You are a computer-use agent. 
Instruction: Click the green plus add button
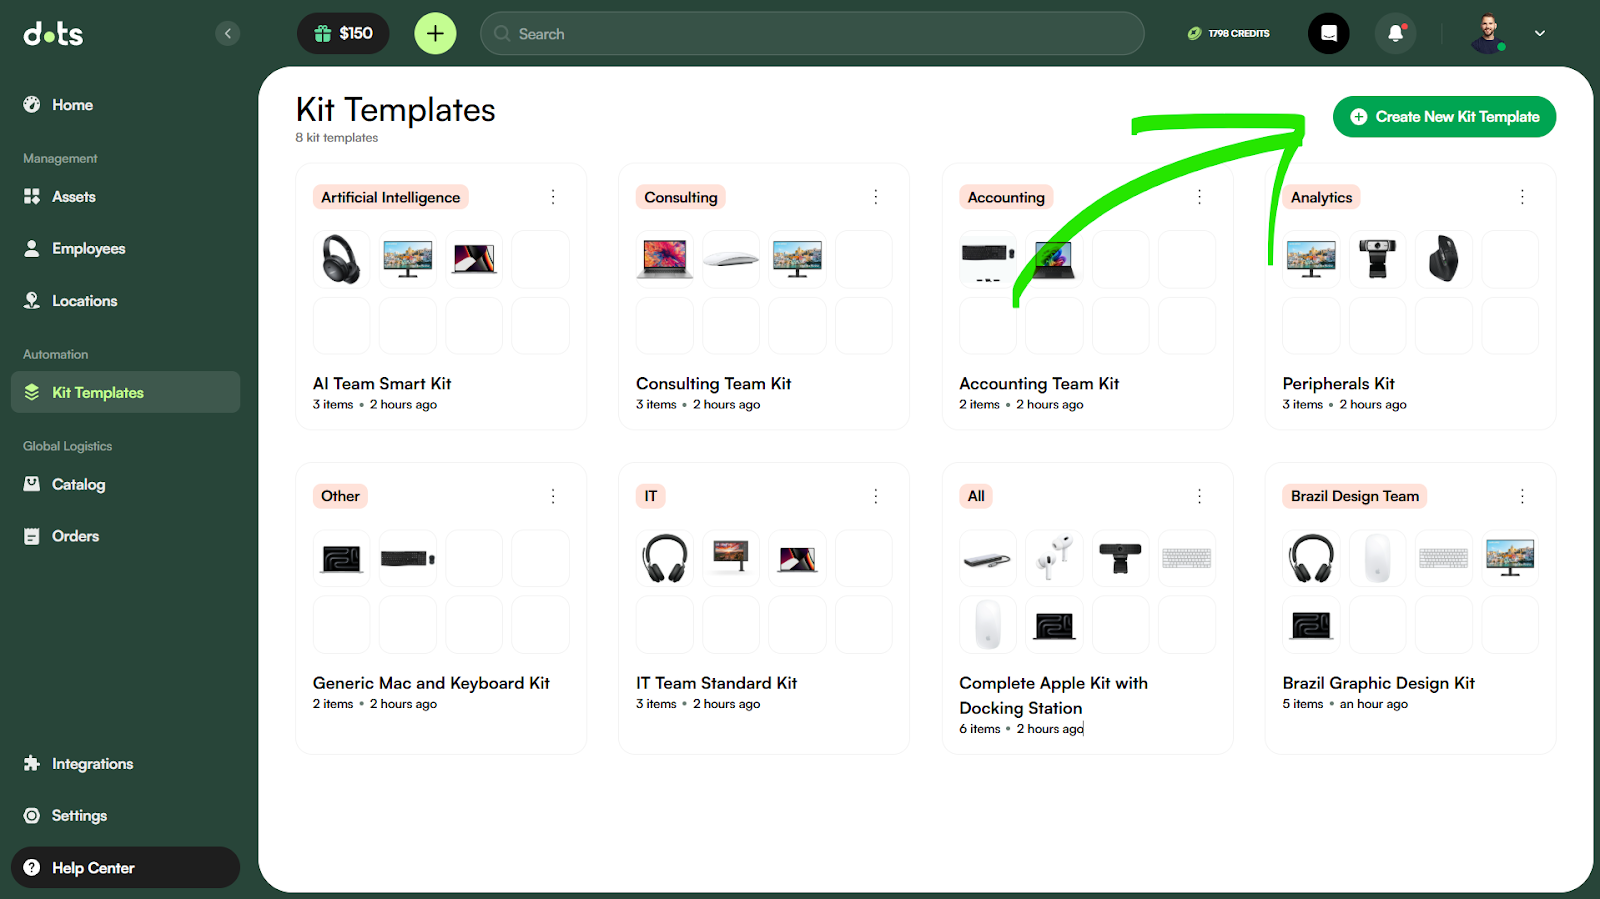click(x=435, y=33)
